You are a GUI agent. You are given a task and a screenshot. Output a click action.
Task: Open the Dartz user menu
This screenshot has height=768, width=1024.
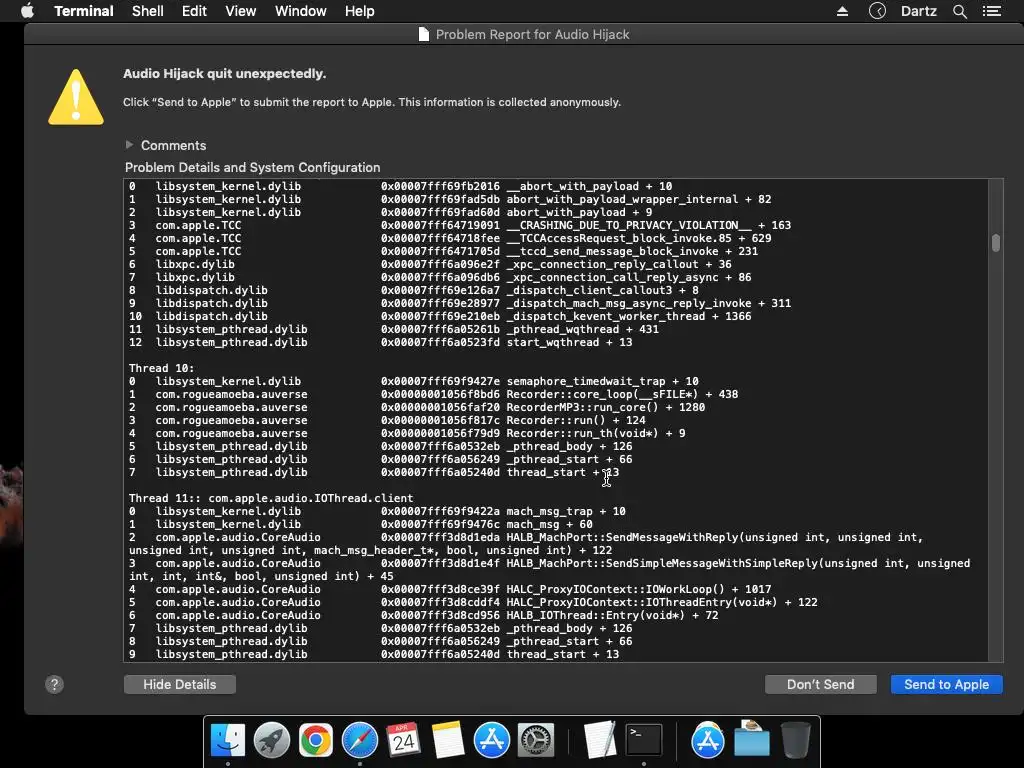click(918, 11)
